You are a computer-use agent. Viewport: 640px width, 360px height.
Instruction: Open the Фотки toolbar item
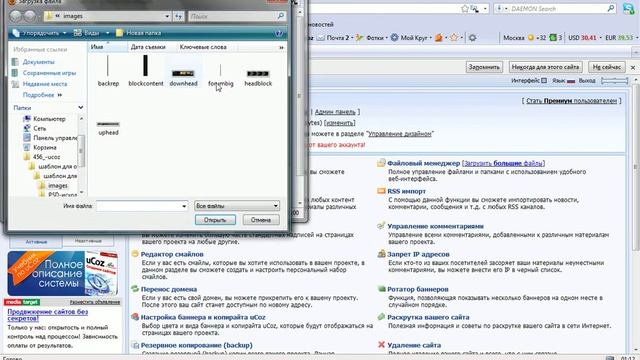(371, 38)
